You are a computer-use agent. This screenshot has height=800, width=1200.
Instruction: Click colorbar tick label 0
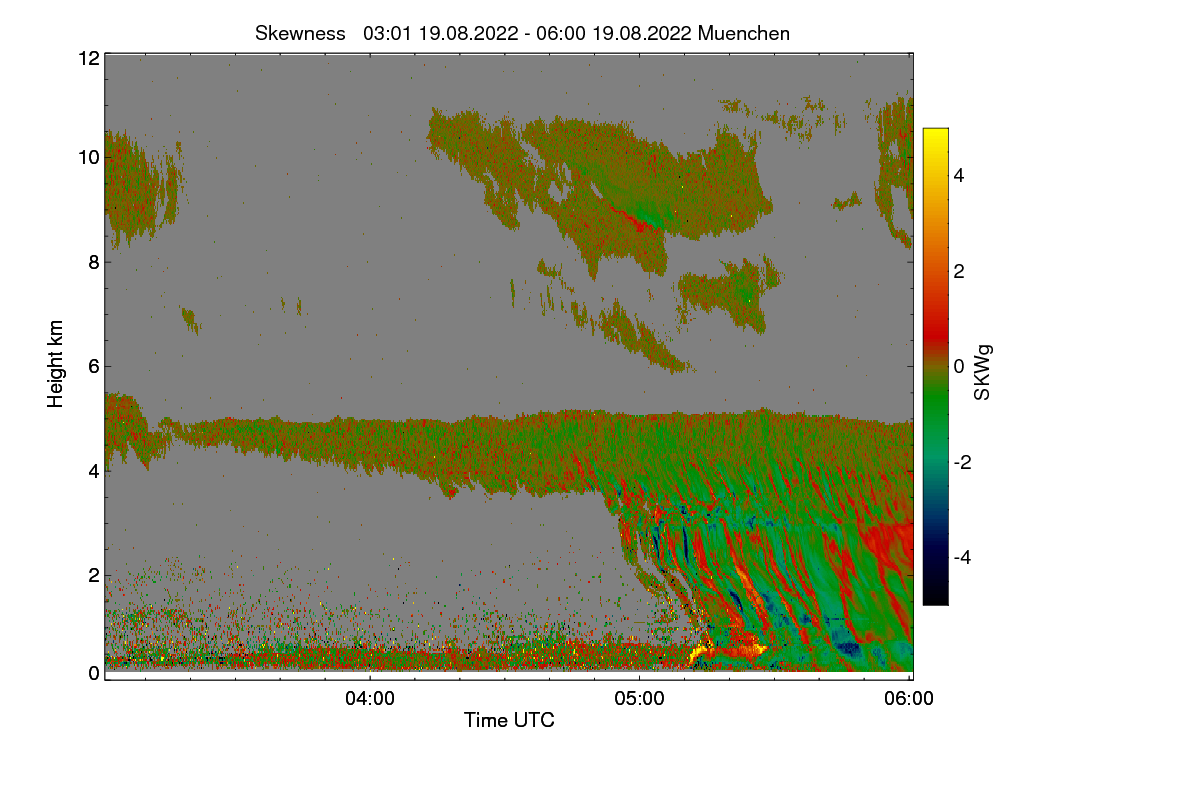[x=958, y=366]
